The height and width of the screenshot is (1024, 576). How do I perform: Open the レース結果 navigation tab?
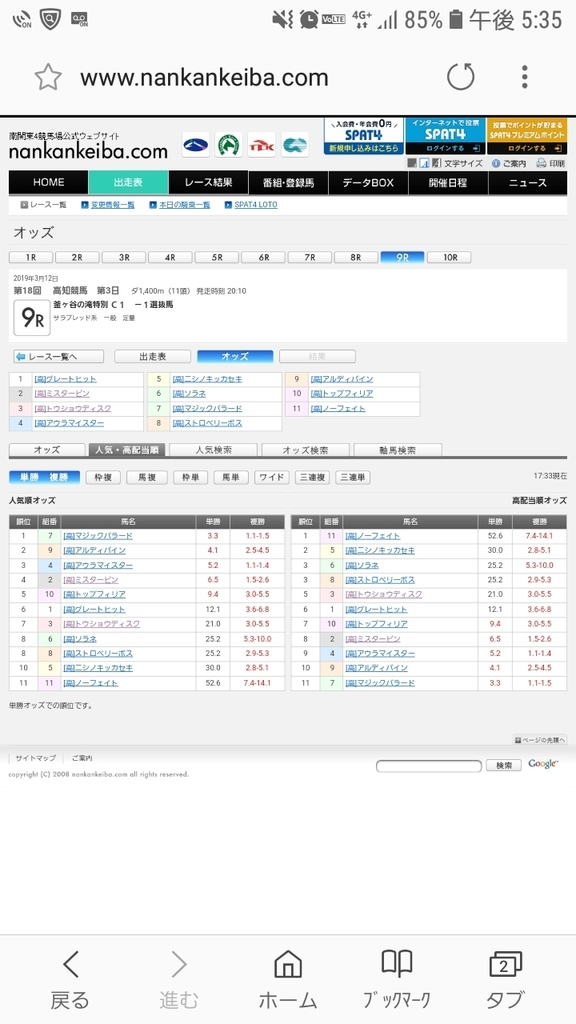[x=208, y=183]
